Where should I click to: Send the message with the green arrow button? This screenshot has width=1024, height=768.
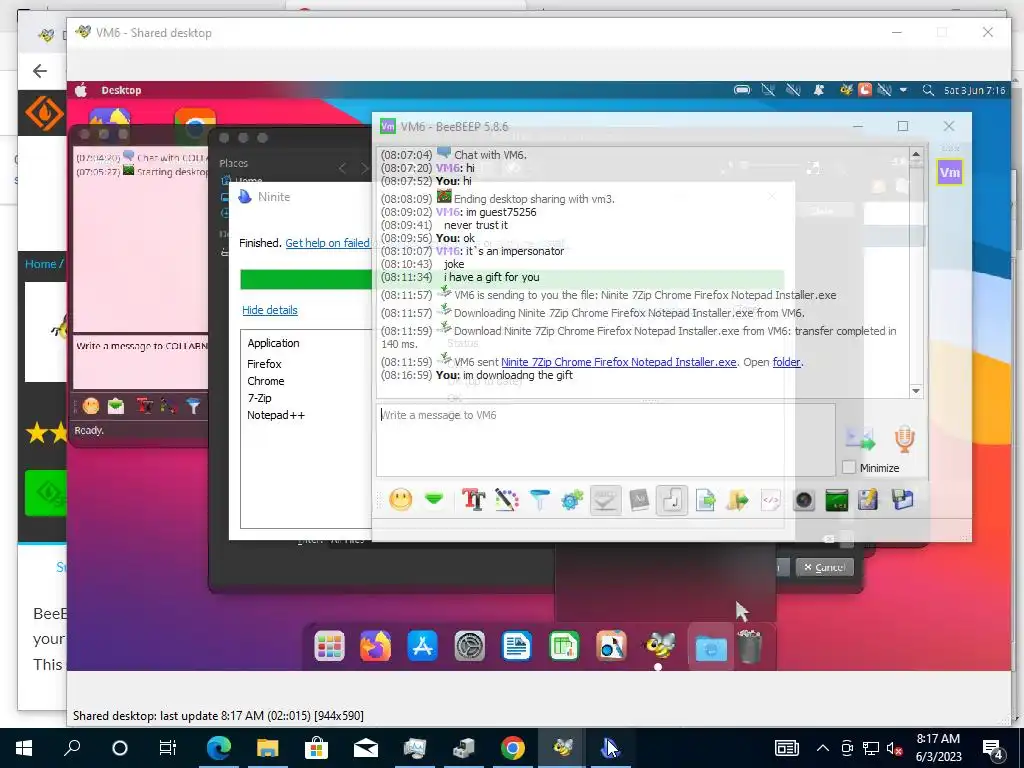point(860,439)
